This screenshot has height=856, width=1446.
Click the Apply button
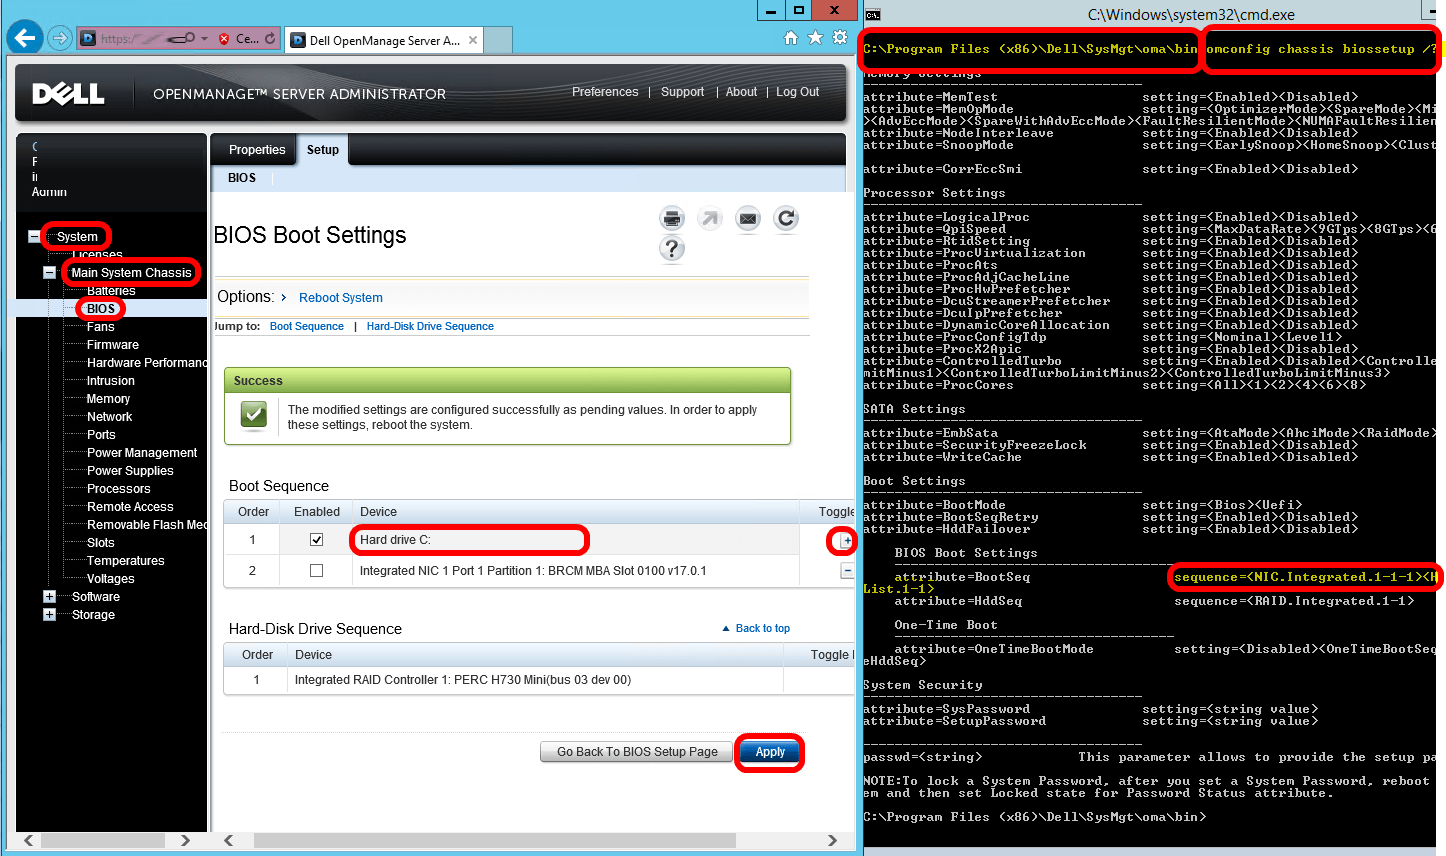[x=769, y=753]
